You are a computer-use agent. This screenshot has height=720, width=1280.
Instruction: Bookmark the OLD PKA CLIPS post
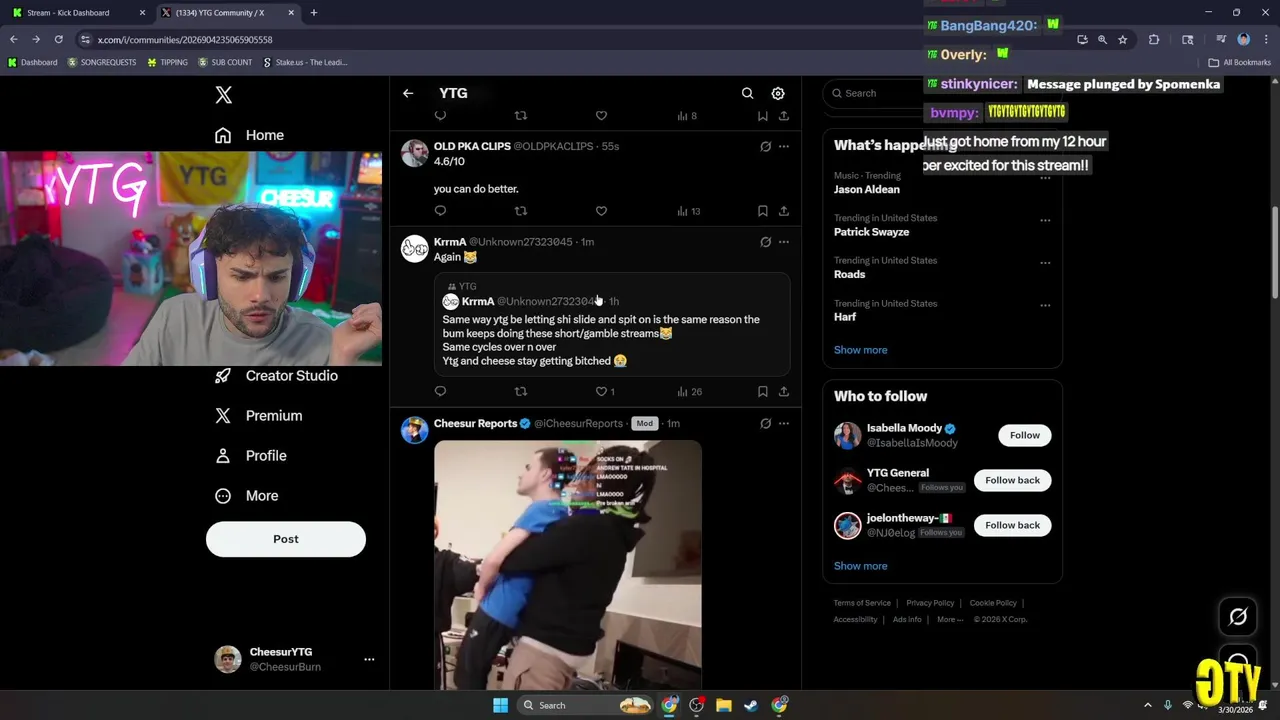point(762,211)
